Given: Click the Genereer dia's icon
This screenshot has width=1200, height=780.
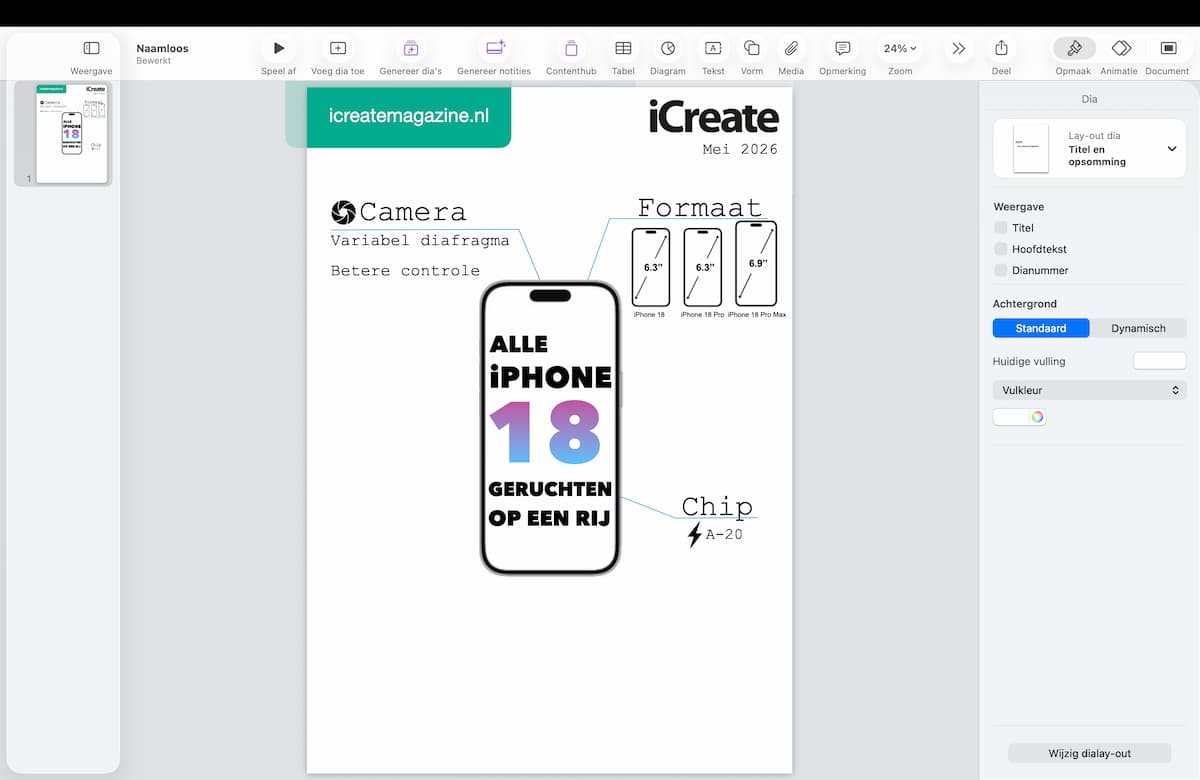Looking at the screenshot, I should [410, 48].
